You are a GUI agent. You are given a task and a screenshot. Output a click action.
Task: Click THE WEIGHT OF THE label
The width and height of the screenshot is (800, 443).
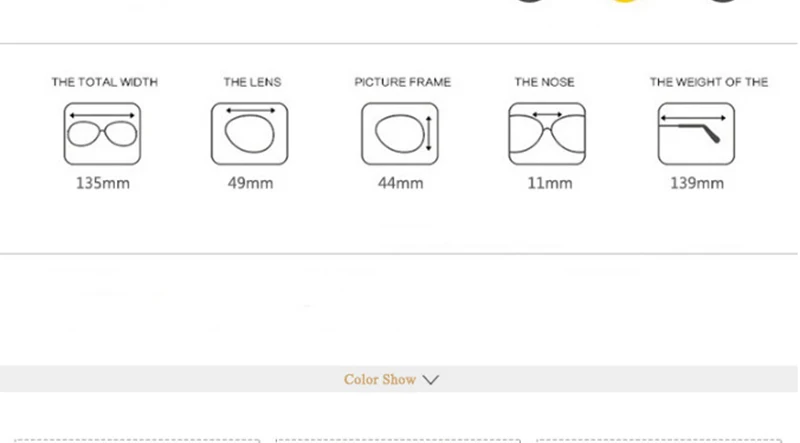[x=709, y=82]
